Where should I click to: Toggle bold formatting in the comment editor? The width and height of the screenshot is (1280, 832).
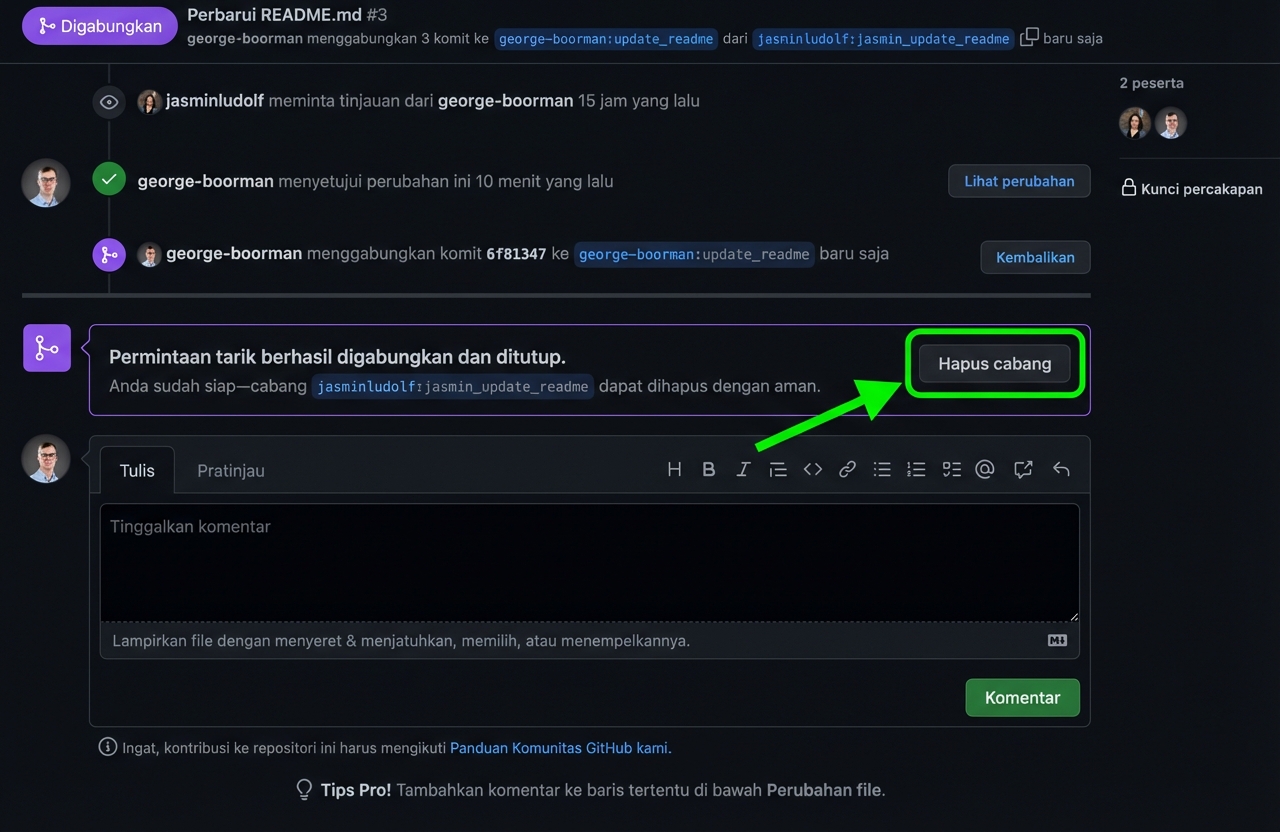[x=708, y=469]
